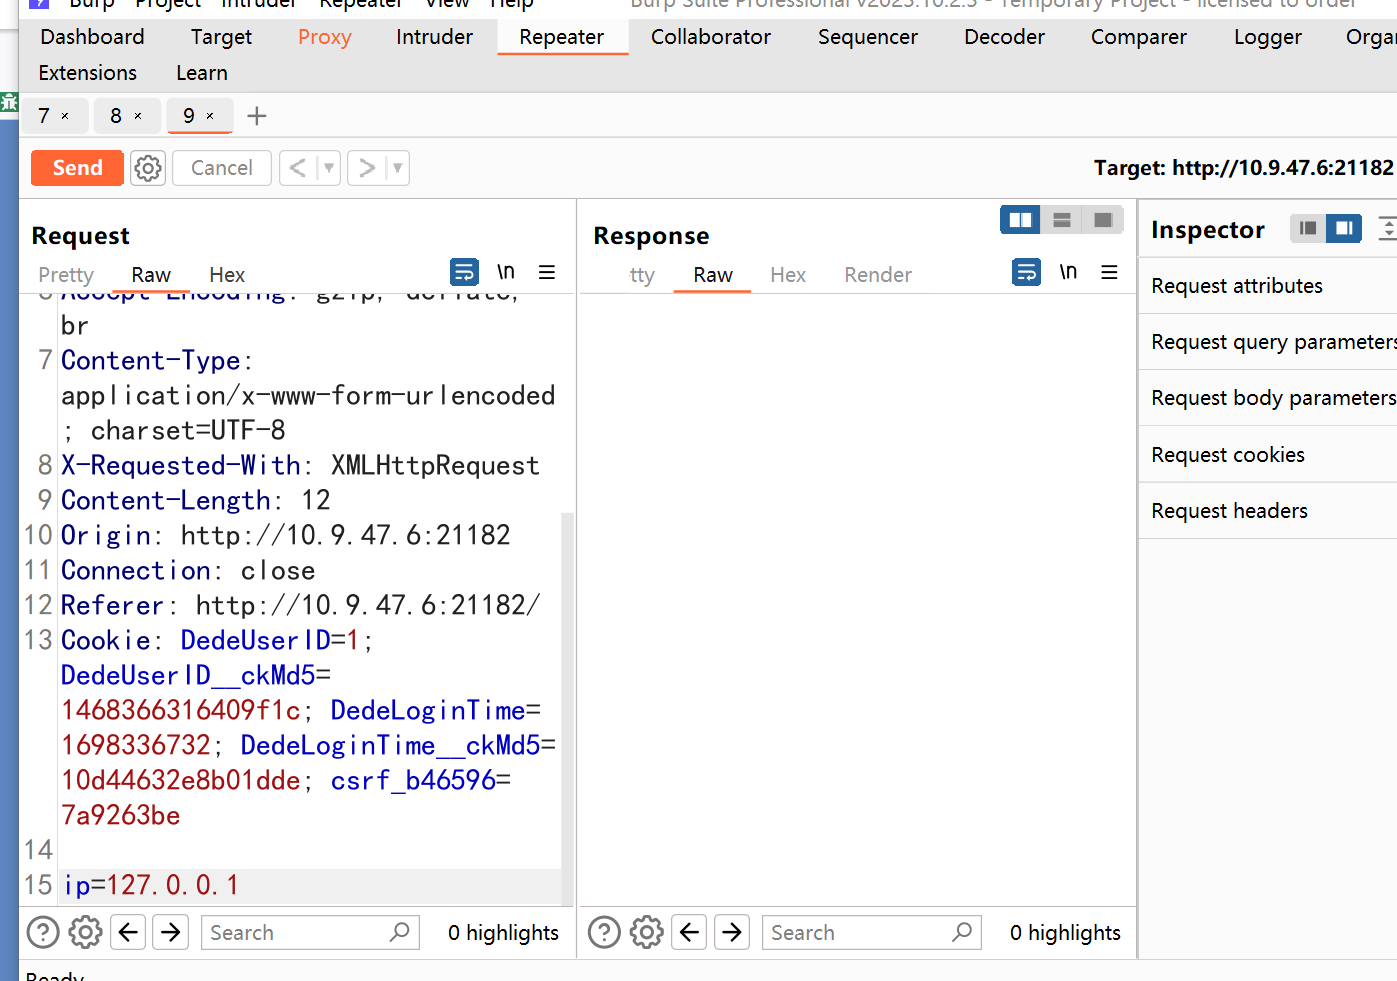Viewport: 1397px width, 981px height.
Task: Toggle non-printable characters in Request panel
Action: (x=506, y=272)
